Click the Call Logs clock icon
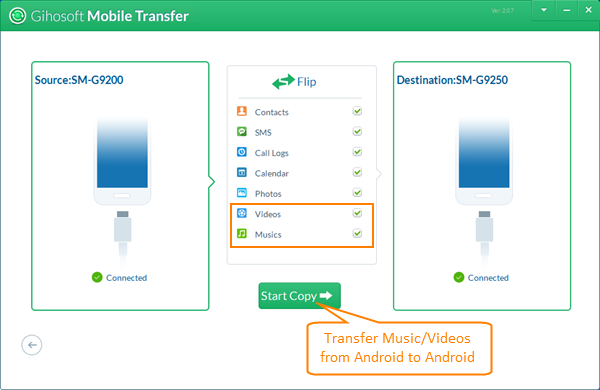The image size is (600, 390). coord(242,152)
